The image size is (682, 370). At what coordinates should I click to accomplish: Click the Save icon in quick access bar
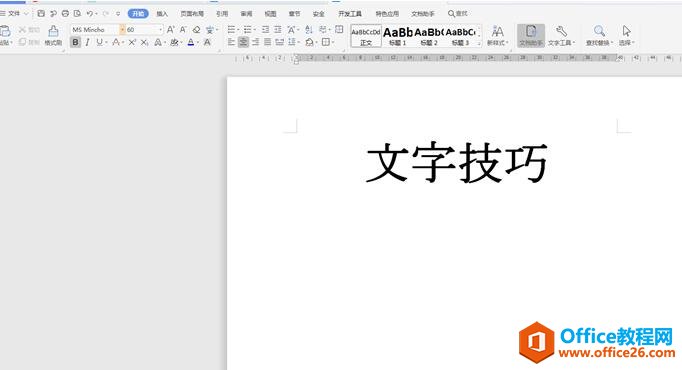41,13
